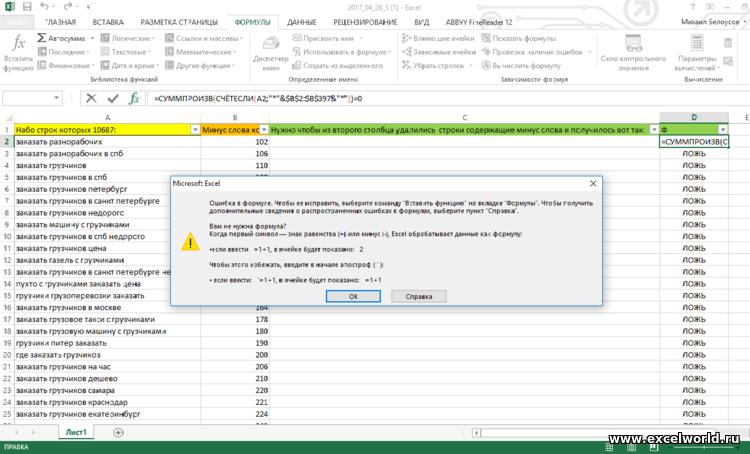Open filter dropdown of column D header

coord(723,130)
